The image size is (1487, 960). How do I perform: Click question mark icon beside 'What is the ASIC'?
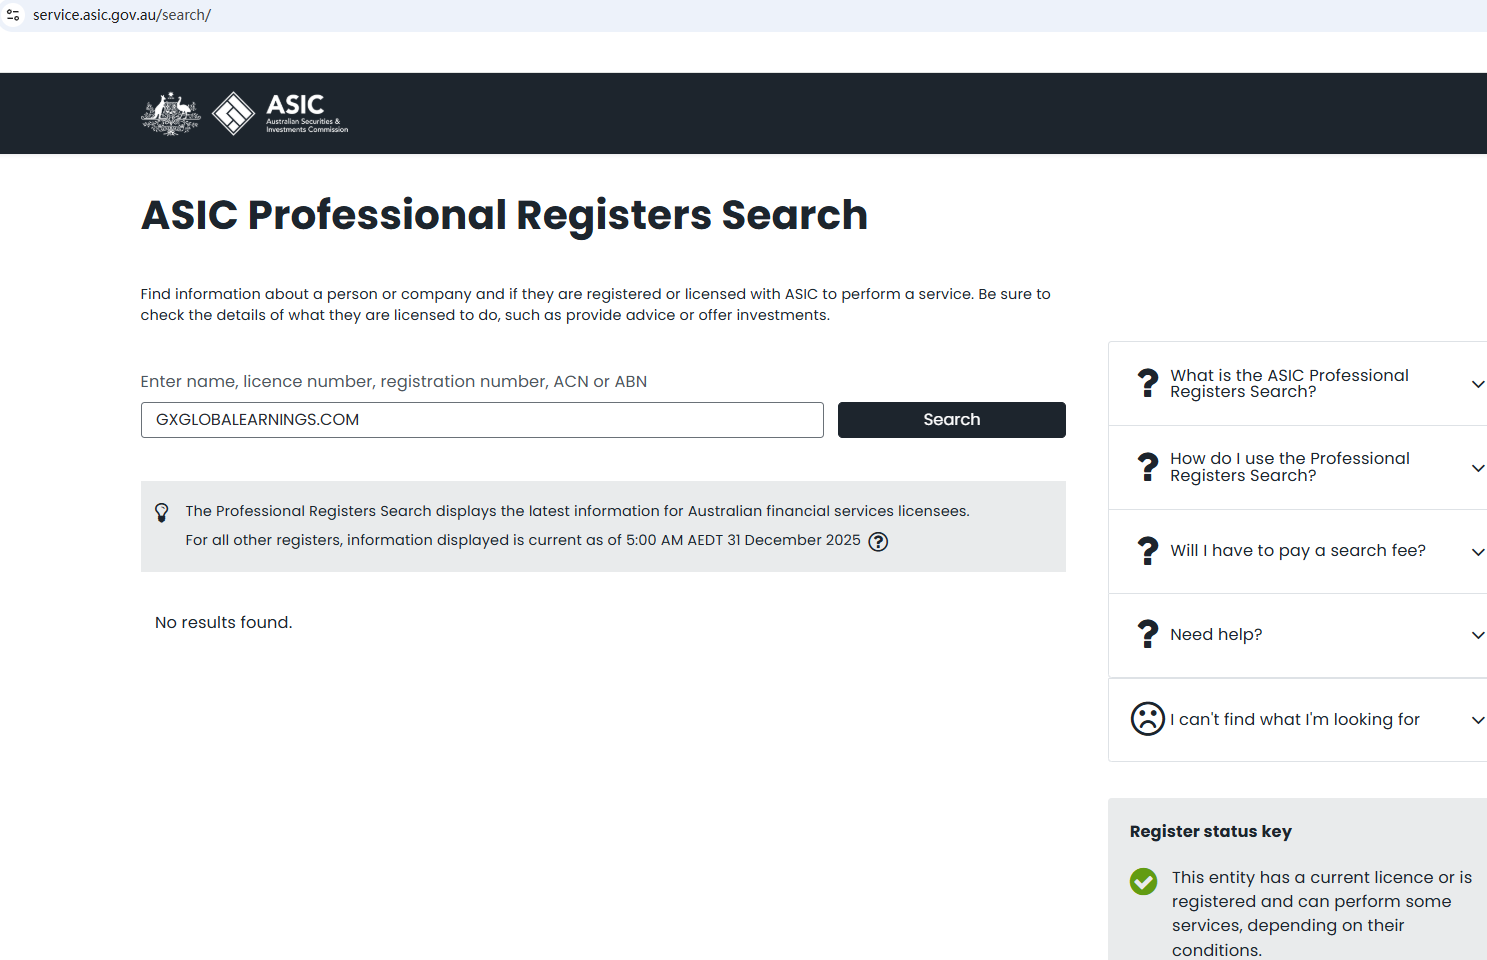click(x=1148, y=383)
